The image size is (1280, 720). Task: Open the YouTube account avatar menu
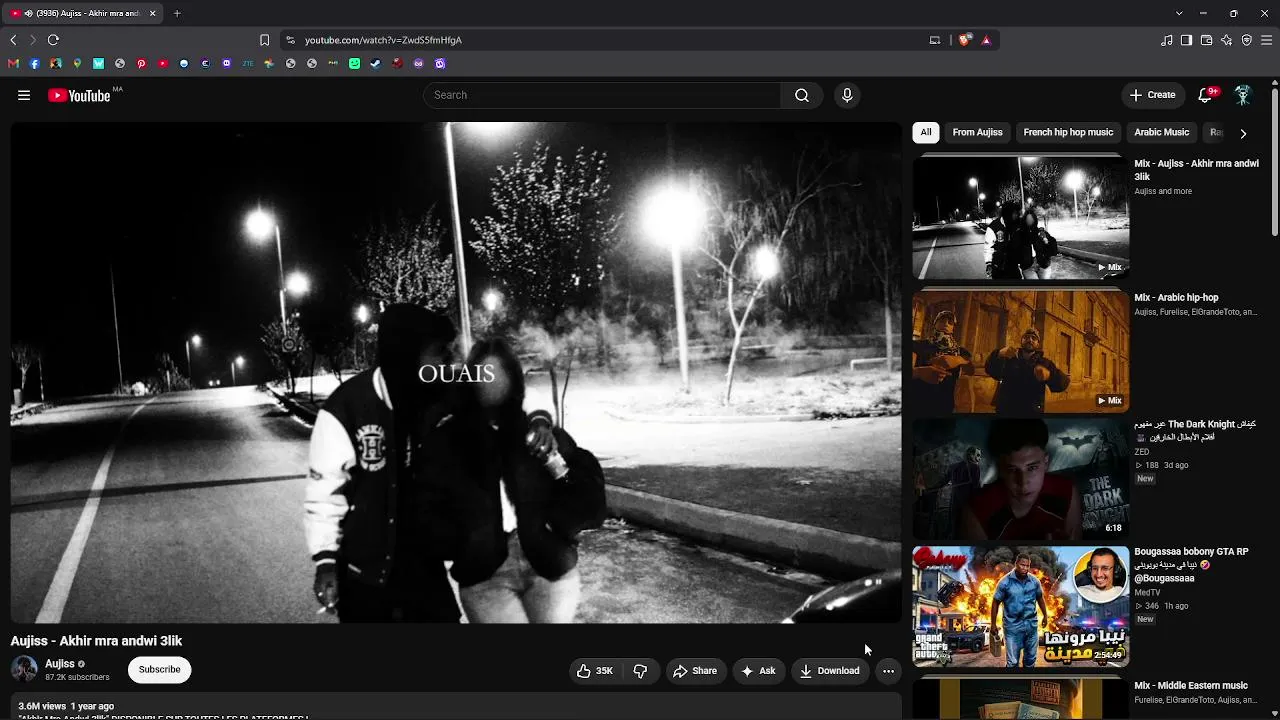[x=1243, y=95]
